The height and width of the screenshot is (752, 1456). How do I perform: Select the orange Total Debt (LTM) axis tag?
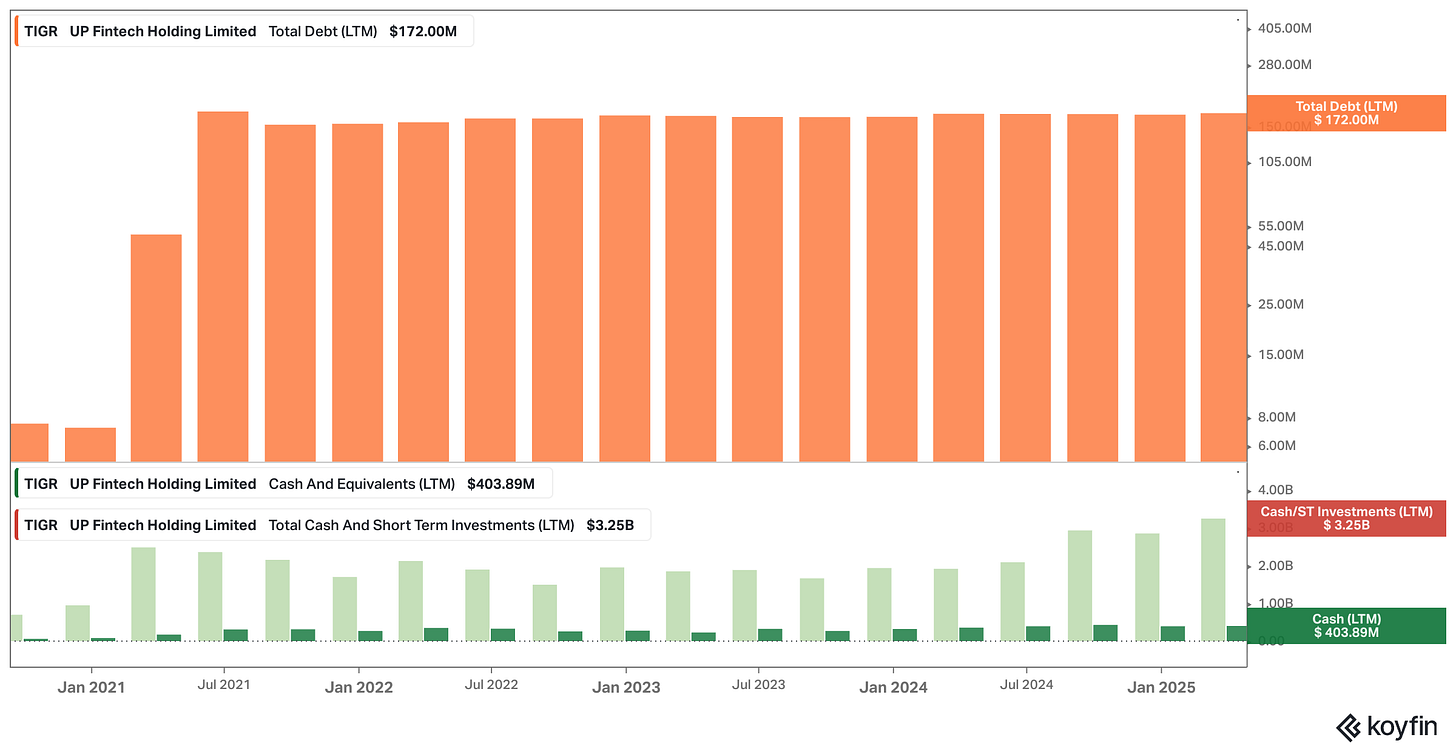coord(1346,113)
